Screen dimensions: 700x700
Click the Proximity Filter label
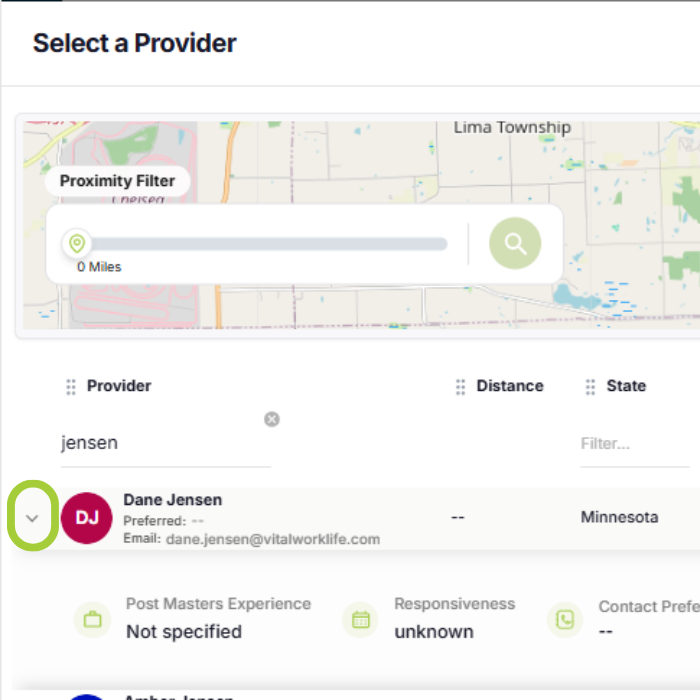(x=117, y=181)
